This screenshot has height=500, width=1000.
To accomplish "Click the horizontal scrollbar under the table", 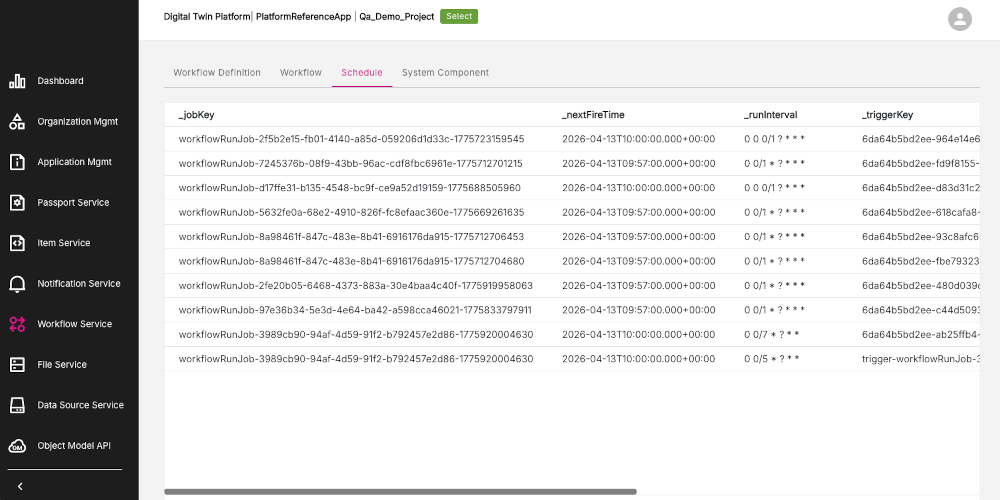I will click(x=400, y=492).
